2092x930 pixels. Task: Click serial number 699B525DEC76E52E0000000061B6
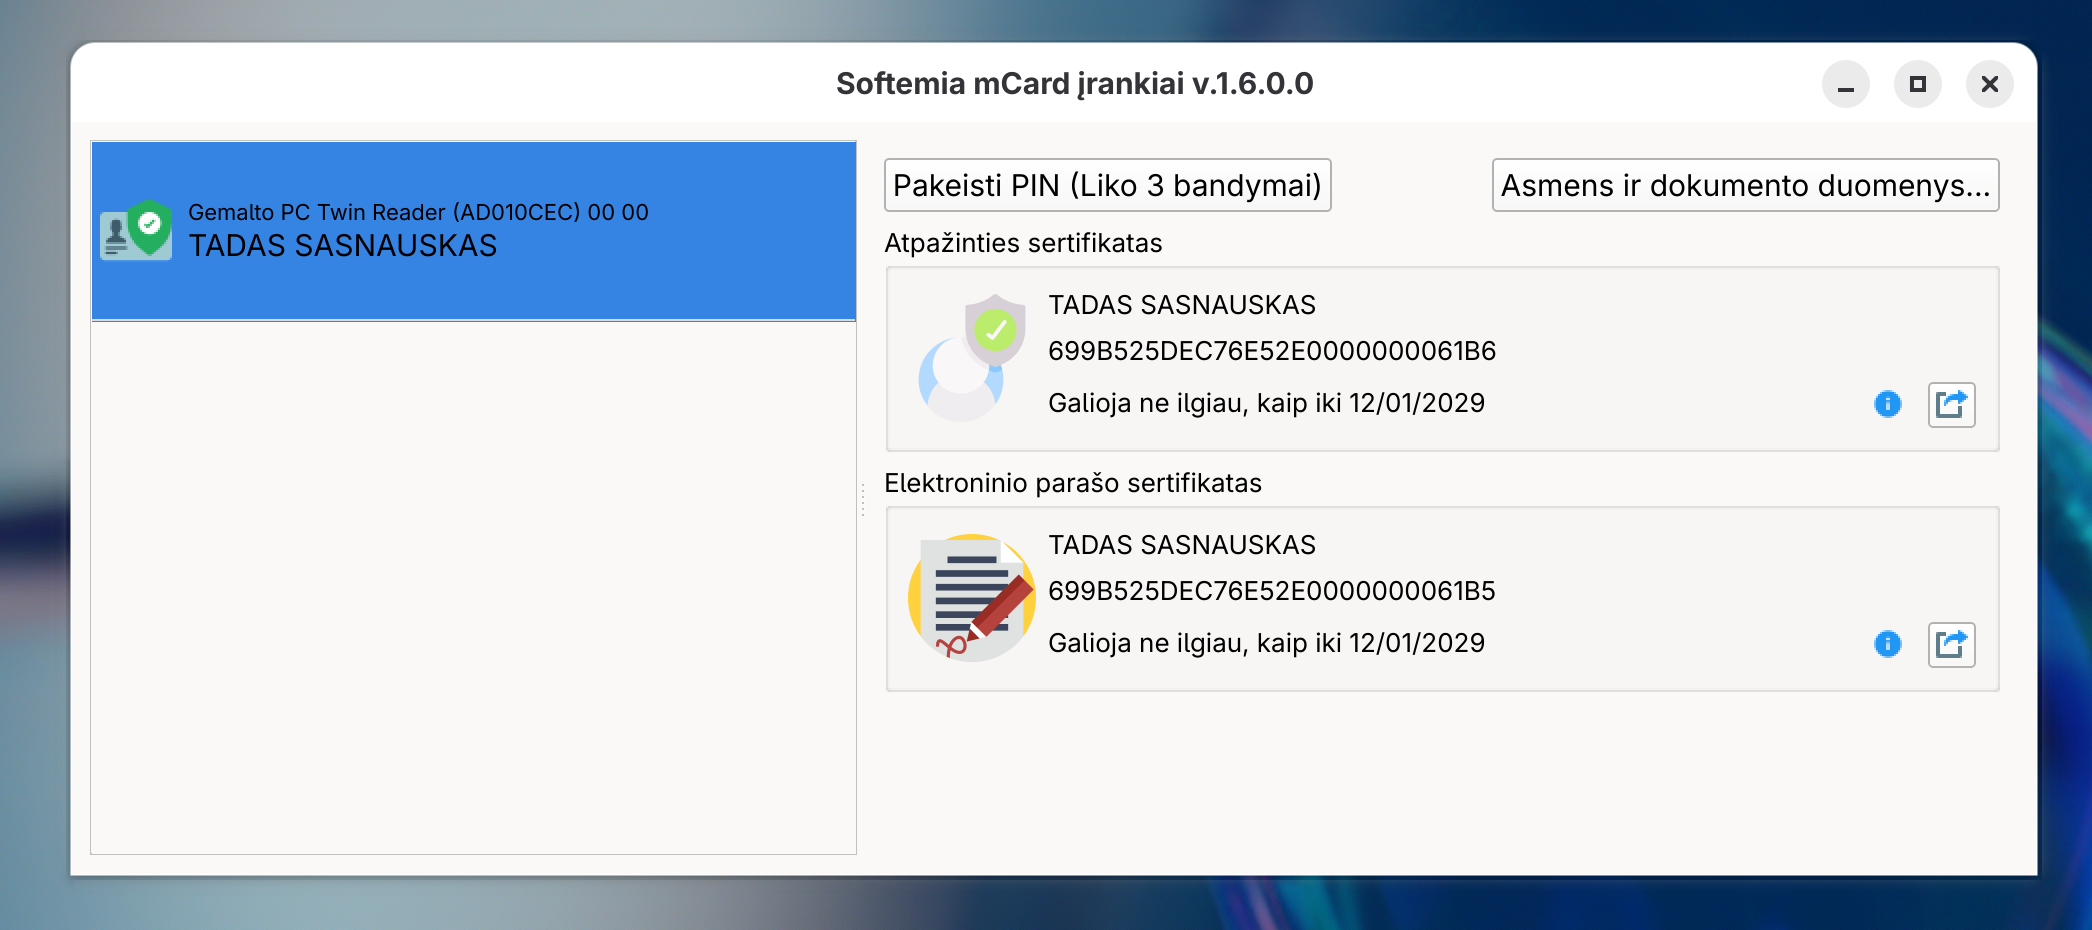[x=1270, y=353]
